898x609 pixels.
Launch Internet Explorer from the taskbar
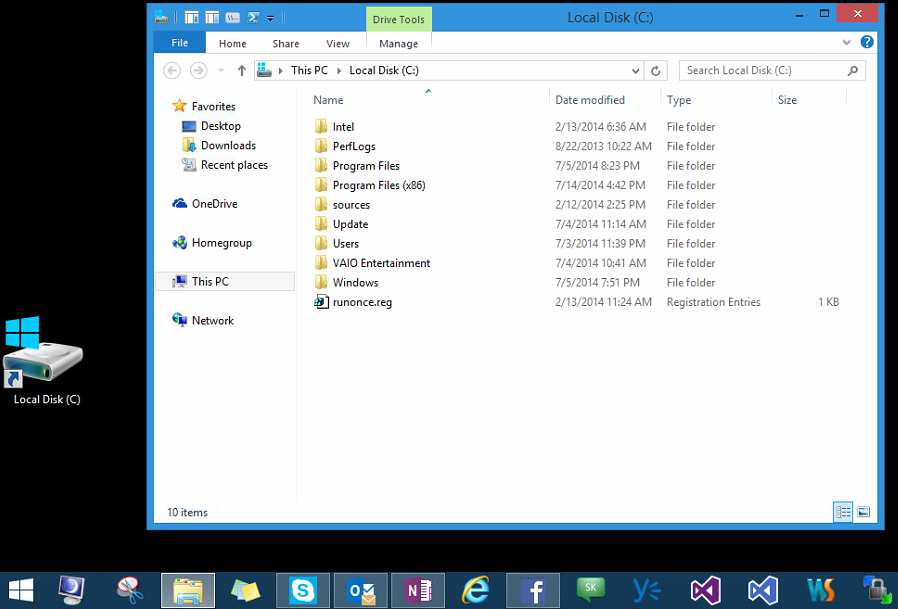point(476,589)
